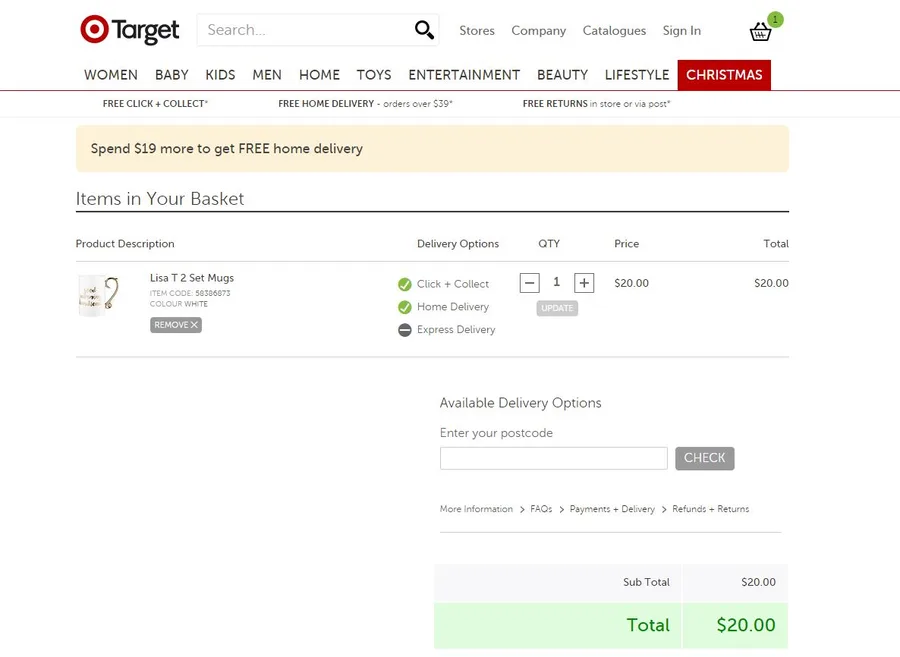Viewport: 900px width, 657px height.
Task: Select the Christmas menu tab
Action: [x=724, y=75]
